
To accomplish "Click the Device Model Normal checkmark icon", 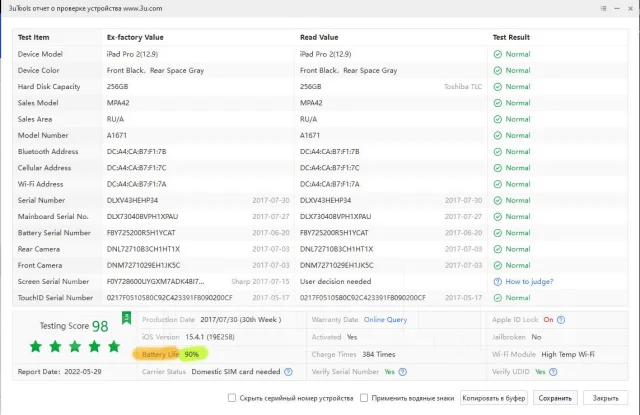I will click(498, 54).
